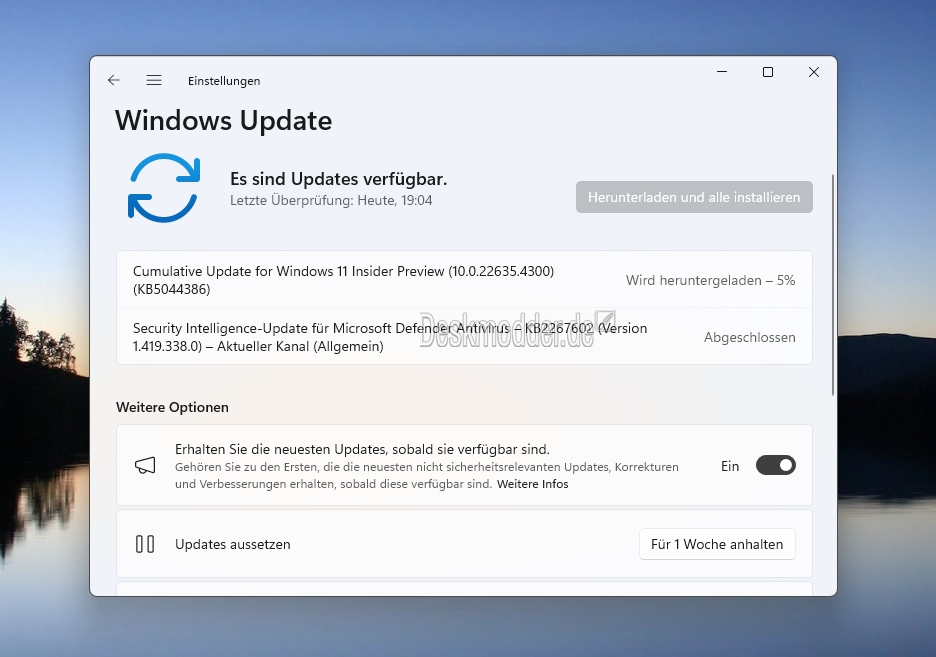
Task: Maximize the Einstellungen window
Action: [768, 72]
